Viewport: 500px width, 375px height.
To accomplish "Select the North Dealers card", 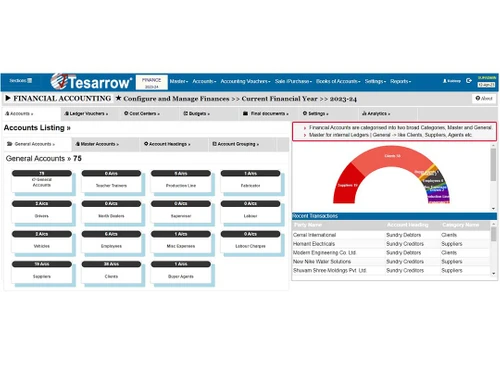I will coord(111,212).
